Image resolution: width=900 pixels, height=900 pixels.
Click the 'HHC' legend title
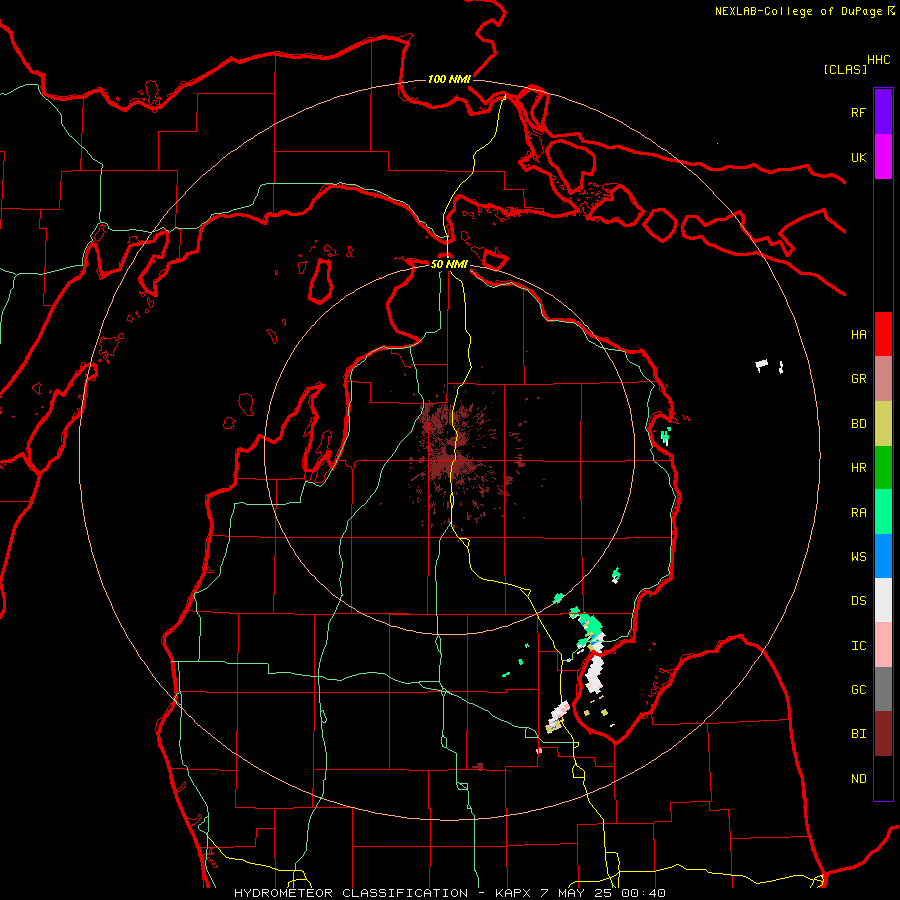pos(878,60)
